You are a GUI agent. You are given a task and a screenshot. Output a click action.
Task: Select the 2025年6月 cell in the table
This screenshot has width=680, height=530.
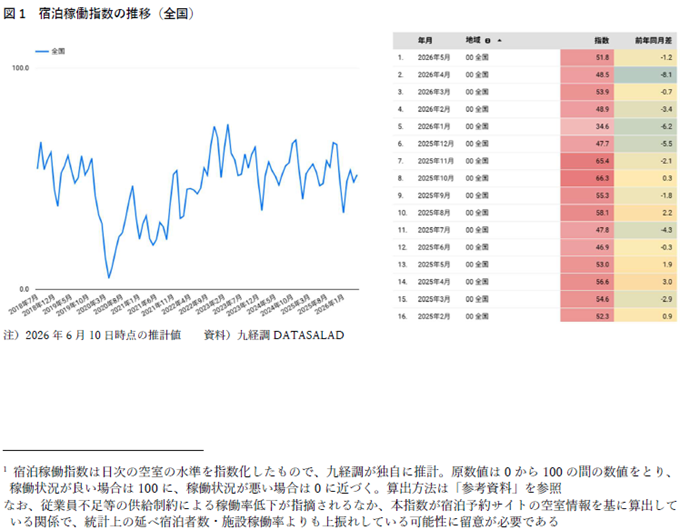coord(434,247)
